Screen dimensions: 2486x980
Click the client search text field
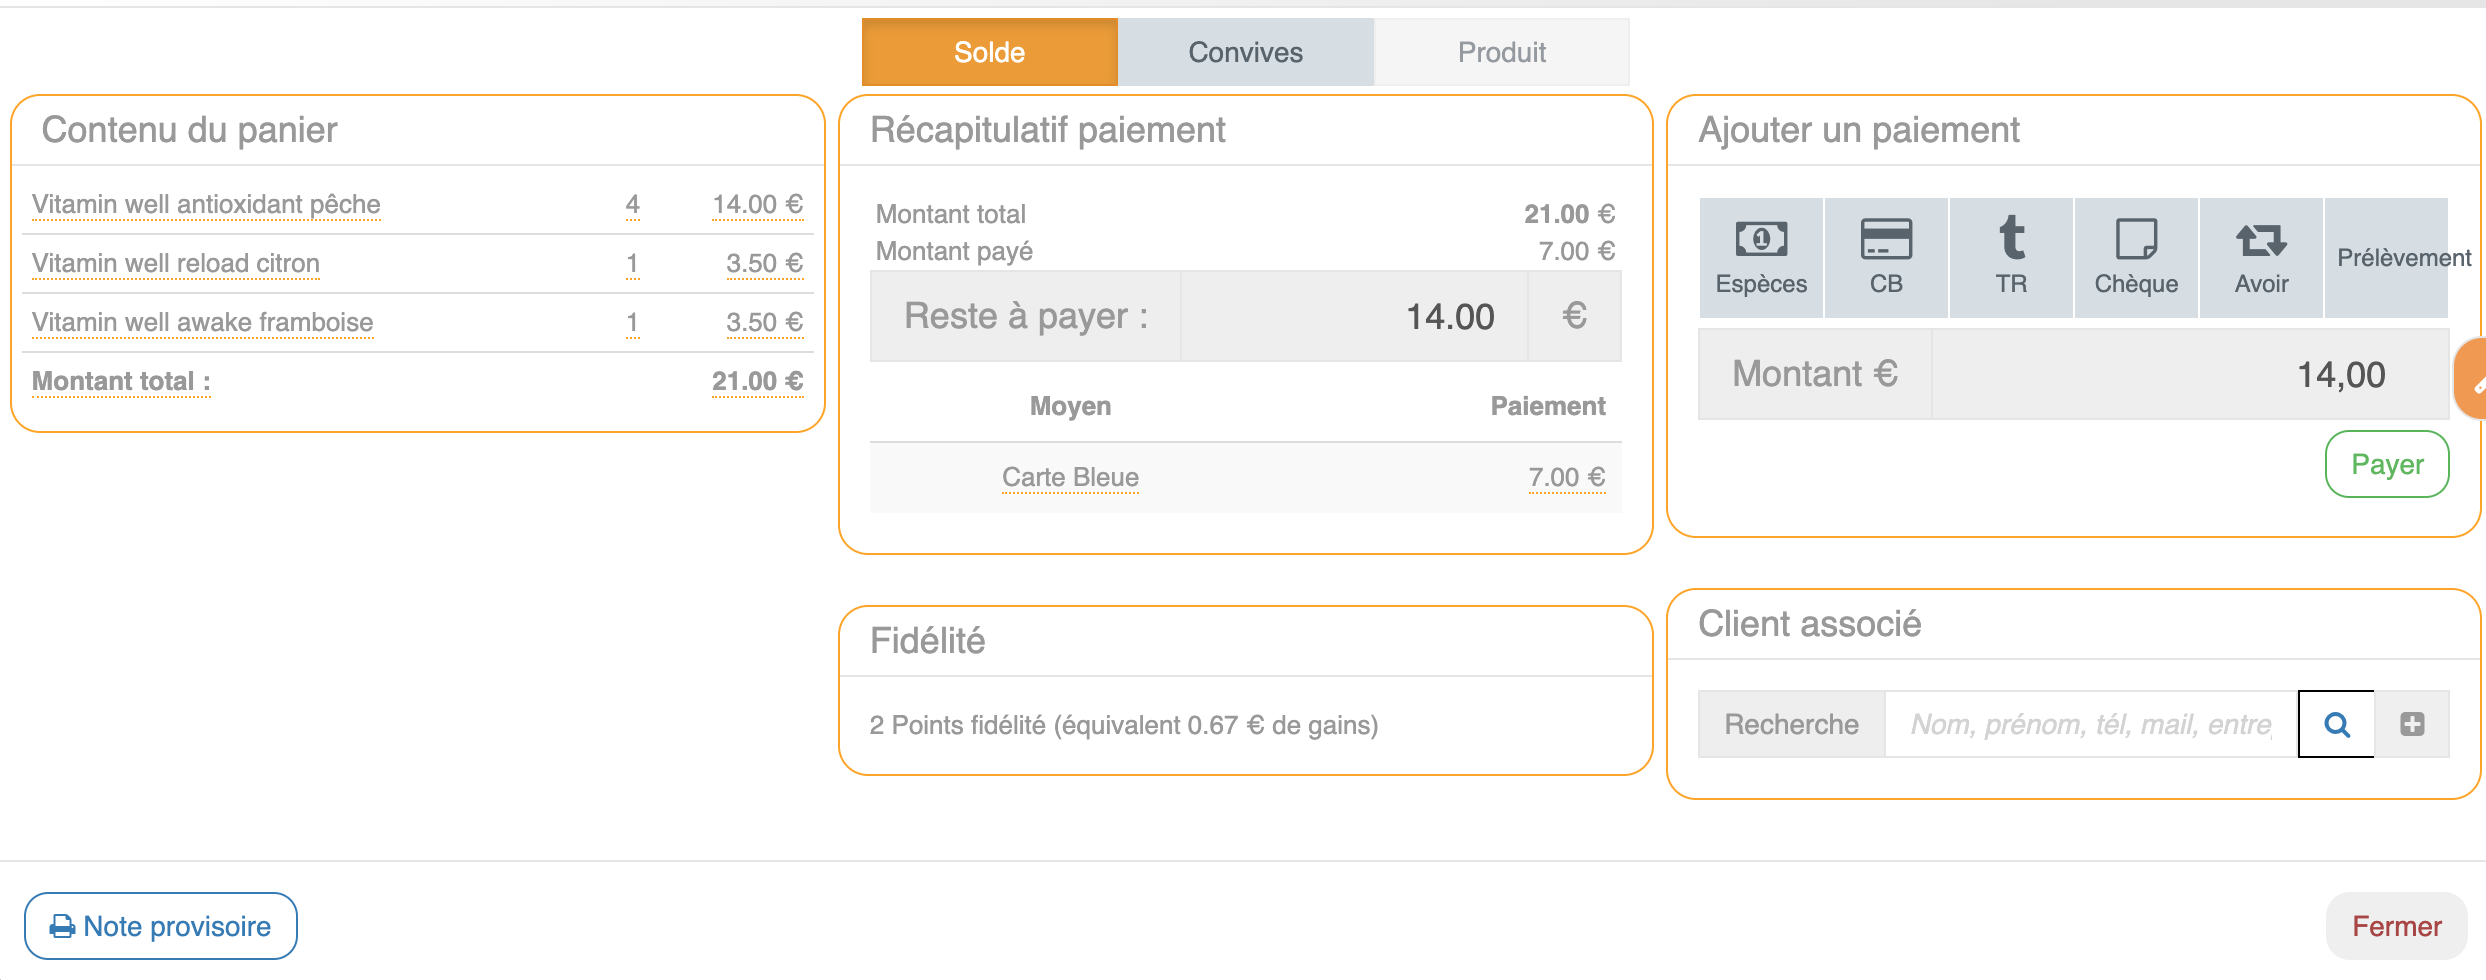coord(2090,724)
